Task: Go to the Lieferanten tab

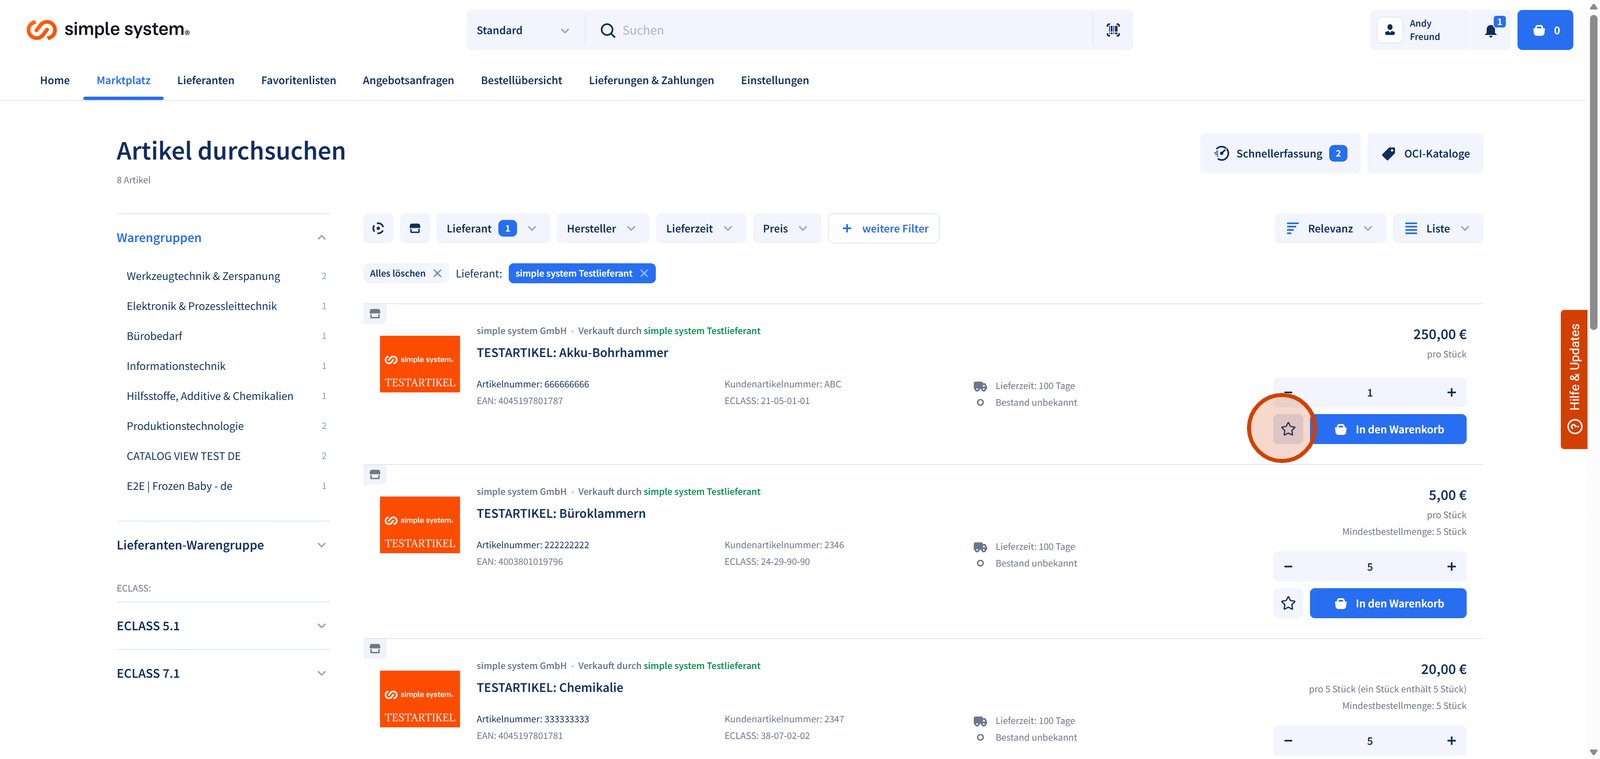Action: 205,80
